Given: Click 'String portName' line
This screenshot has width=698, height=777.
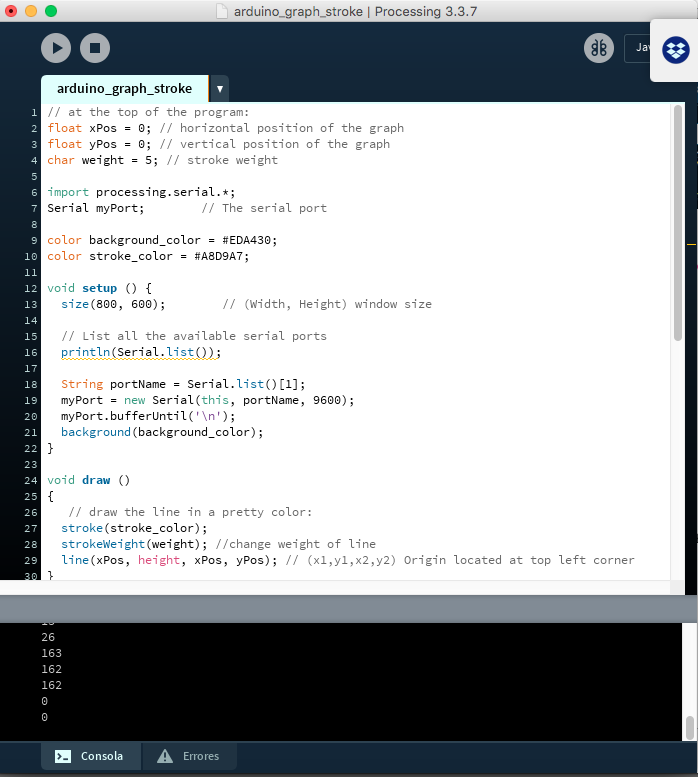Looking at the screenshot, I should point(183,384).
